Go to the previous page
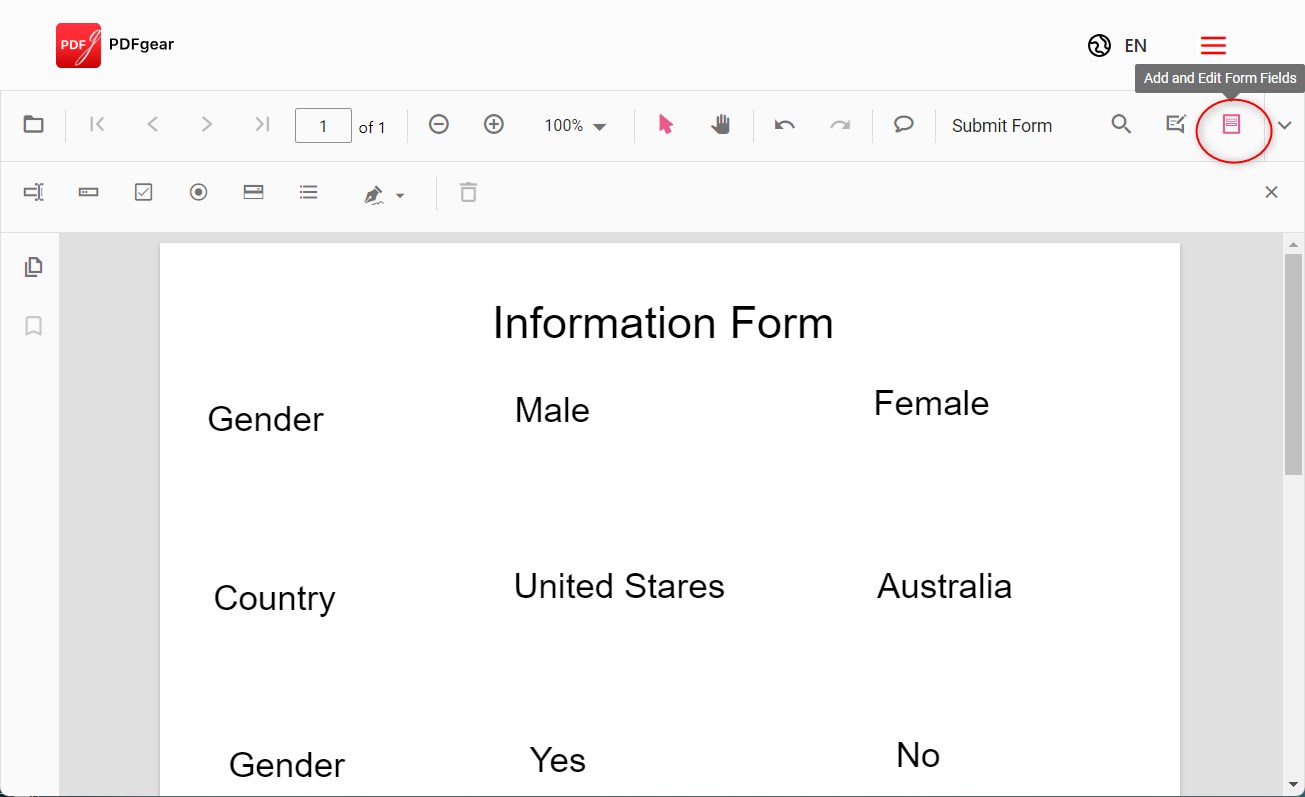 152,124
